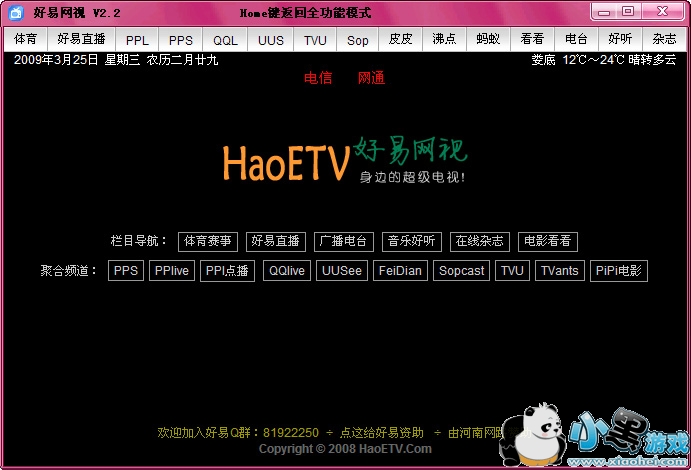The width and height of the screenshot is (691, 470).
Task: Maximize the 好易网视 window
Action: tap(628, 12)
